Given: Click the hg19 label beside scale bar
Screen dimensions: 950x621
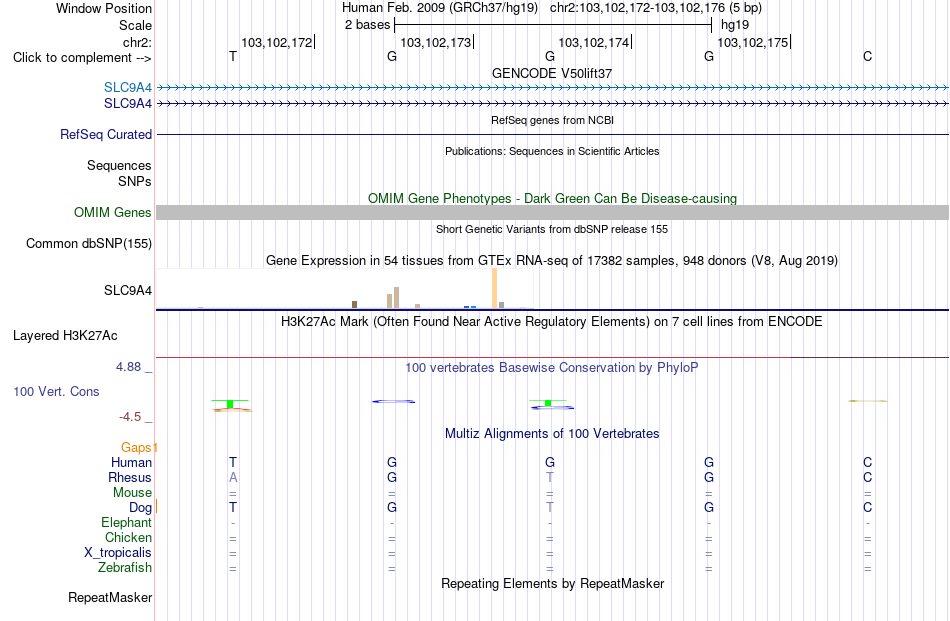Looking at the screenshot, I should coord(735,25).
